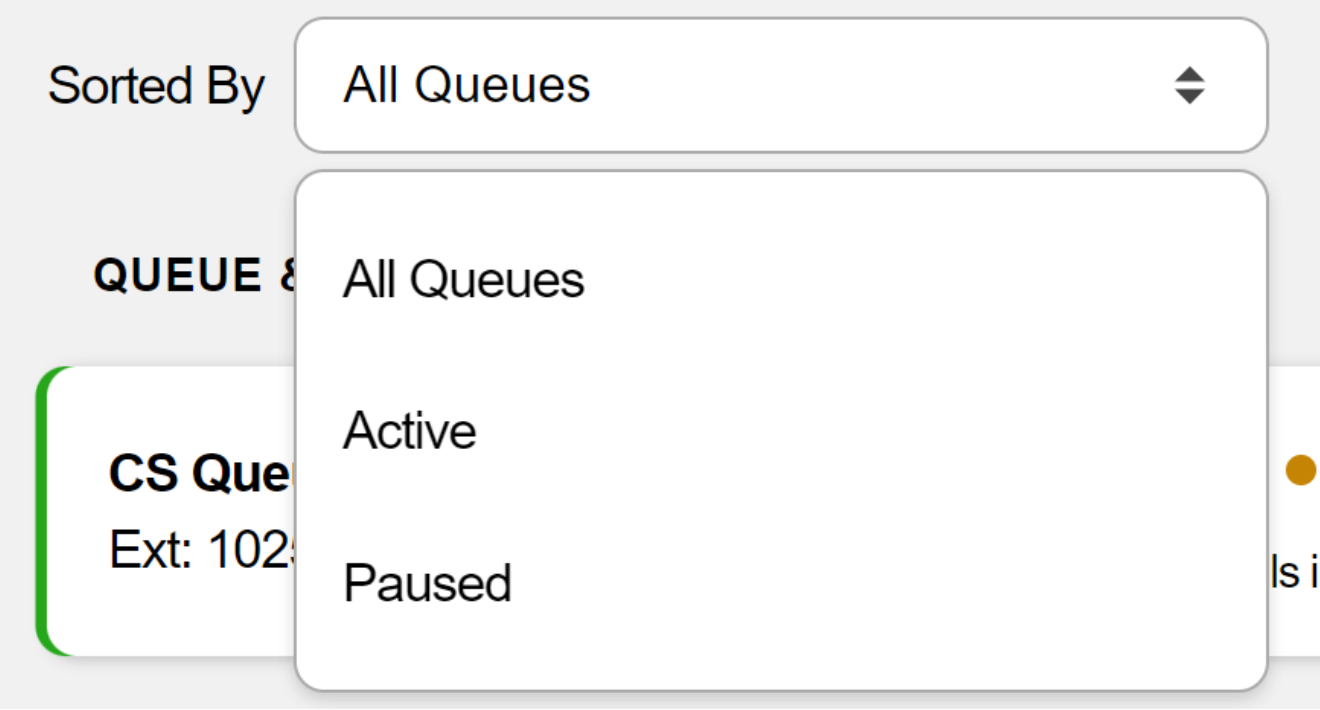Image resolution: width=1320 pixels, height=710 pixels.
Task: Click the truncated text at the card's right edge
Action: pyautogui.click(x=1297, y=572)
